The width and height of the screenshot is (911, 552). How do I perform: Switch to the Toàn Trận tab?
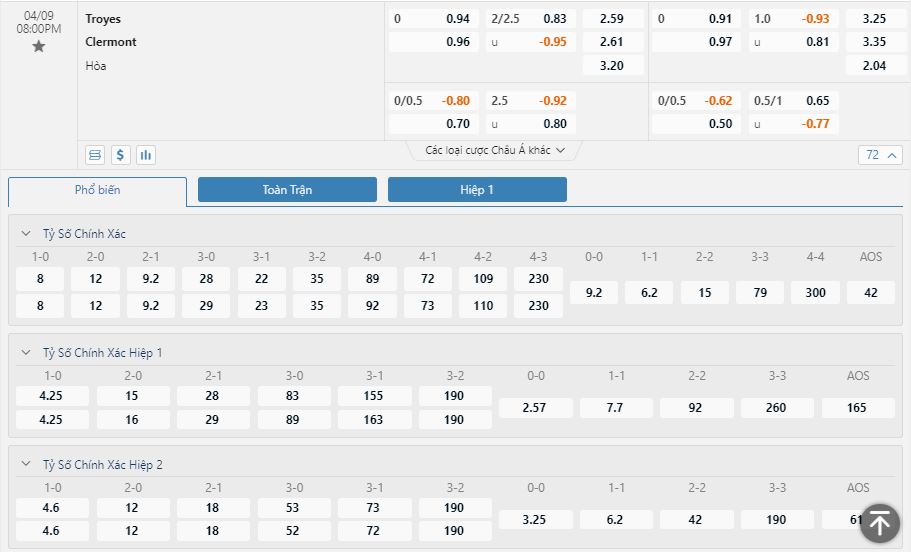point(287,190)
